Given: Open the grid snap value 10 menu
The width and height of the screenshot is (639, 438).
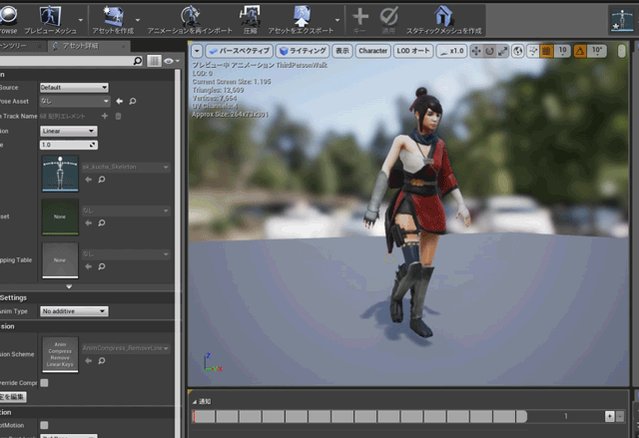Looking at the screenshot, I should (562, 51).
